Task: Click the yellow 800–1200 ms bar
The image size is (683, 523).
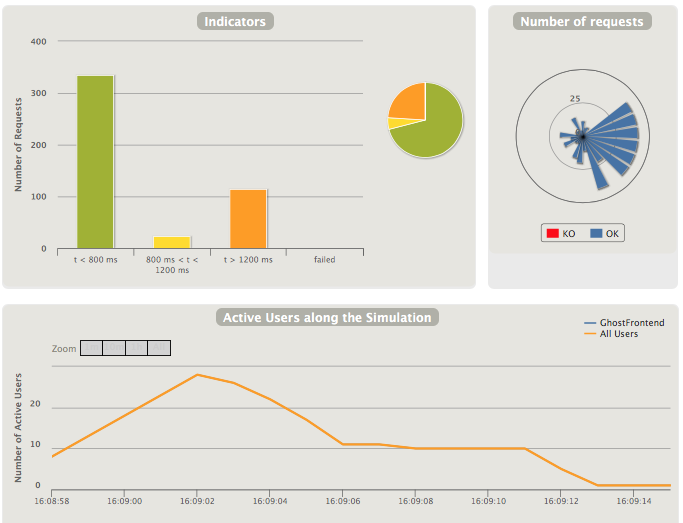Action: click(171, 242)
